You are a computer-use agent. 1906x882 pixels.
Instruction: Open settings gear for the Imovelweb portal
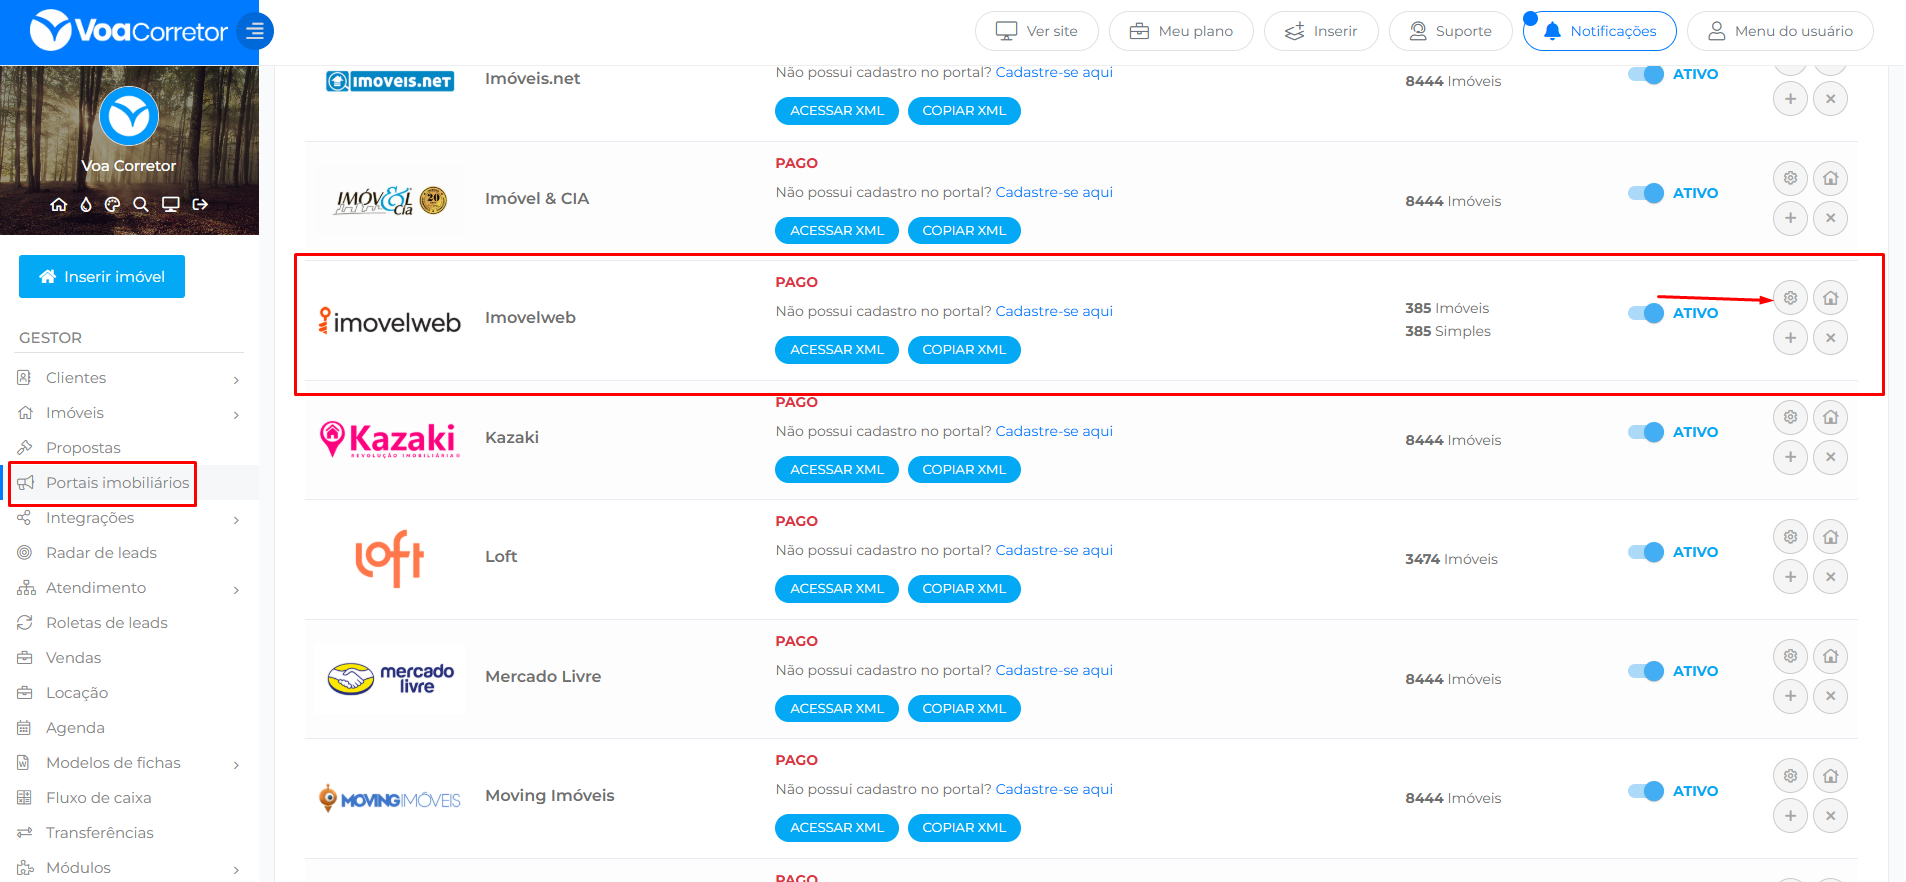click(x=1790, y=298)
